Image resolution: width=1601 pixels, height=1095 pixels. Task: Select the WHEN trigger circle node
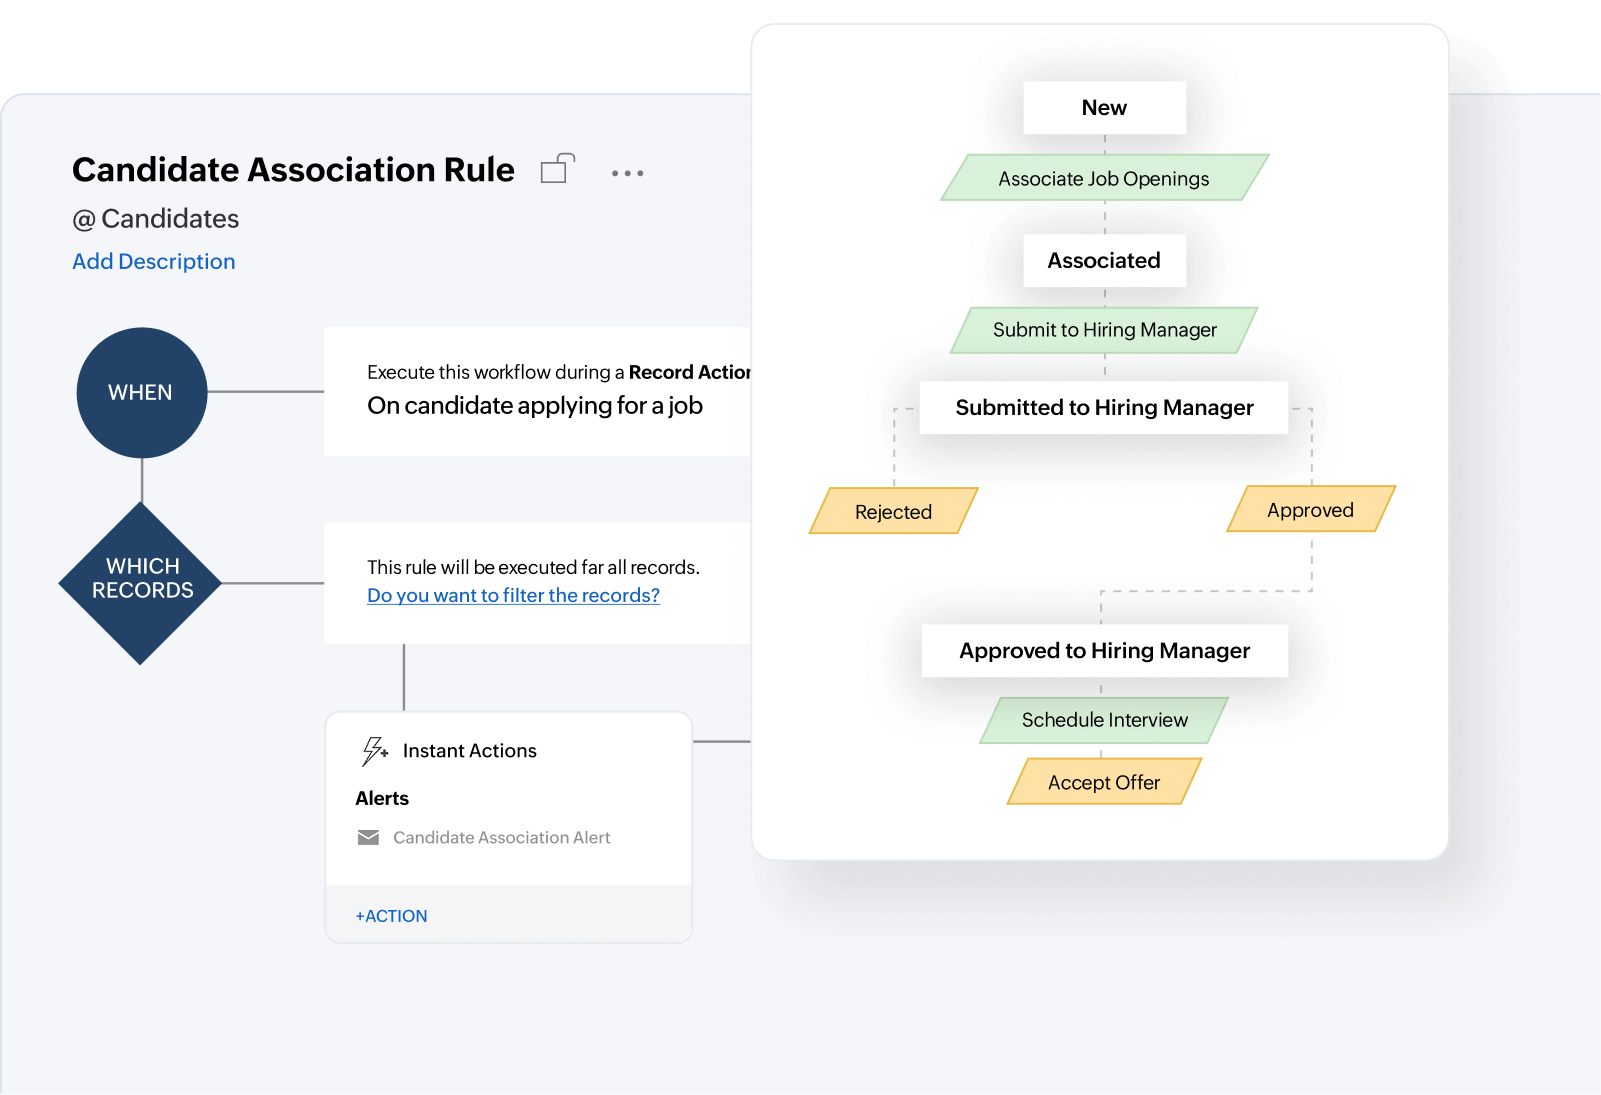coord(141,392)
